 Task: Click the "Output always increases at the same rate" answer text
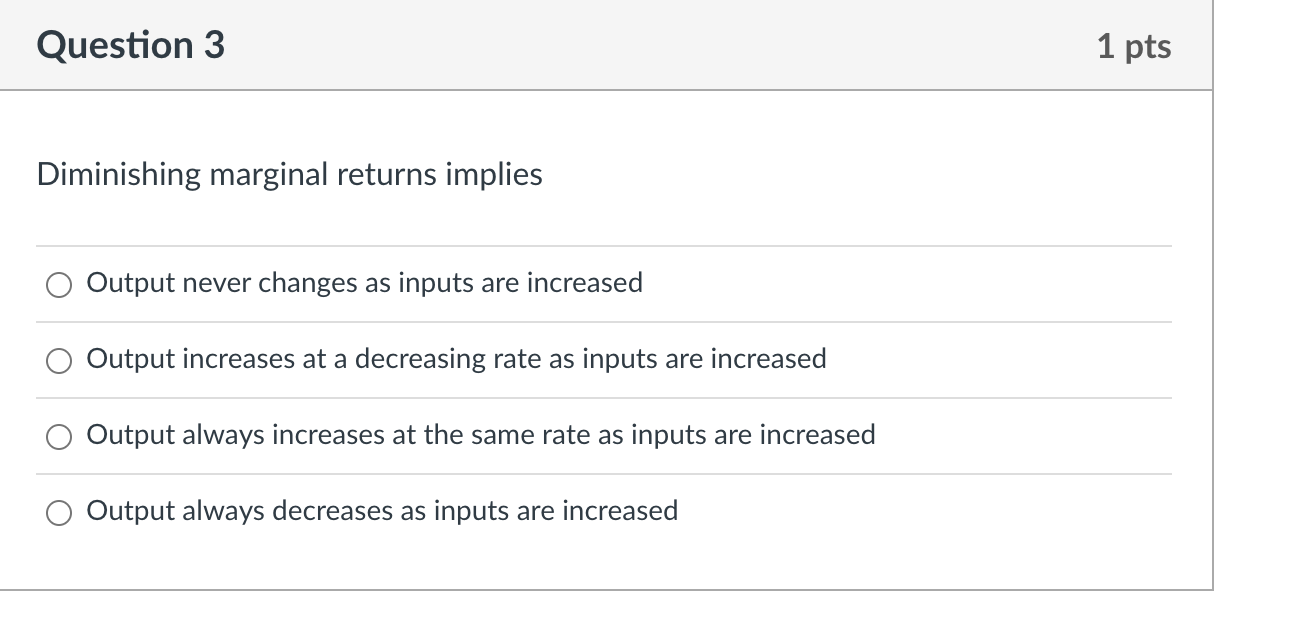click(x=480, y=435)
